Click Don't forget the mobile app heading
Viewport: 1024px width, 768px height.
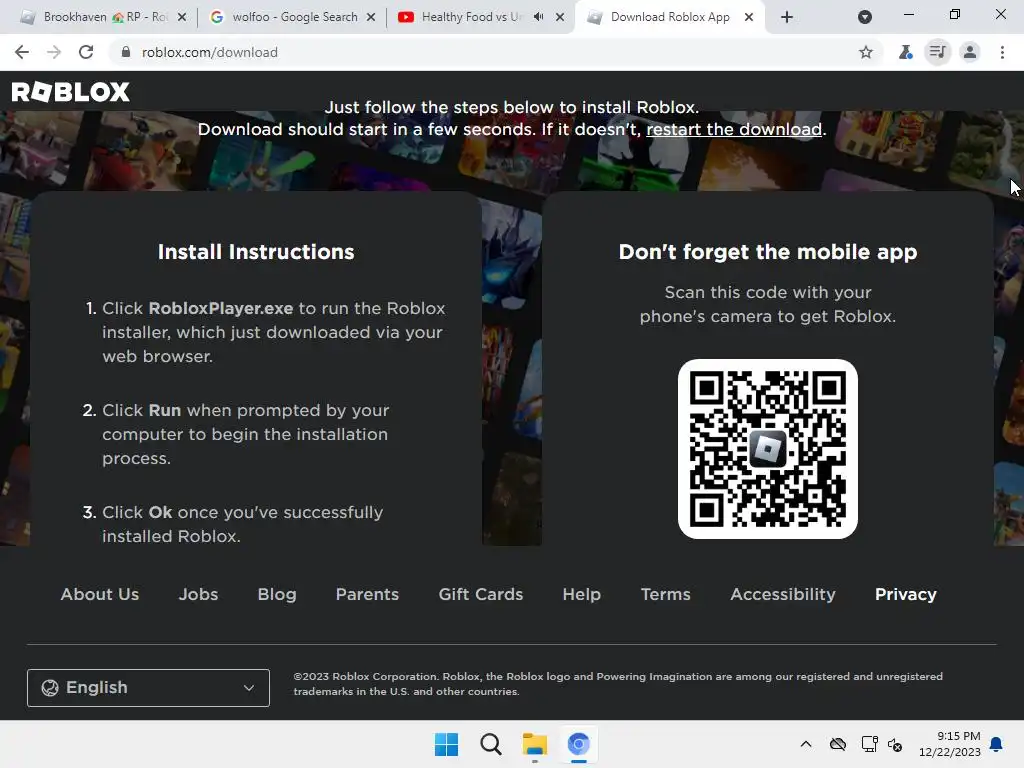(768, 252)
